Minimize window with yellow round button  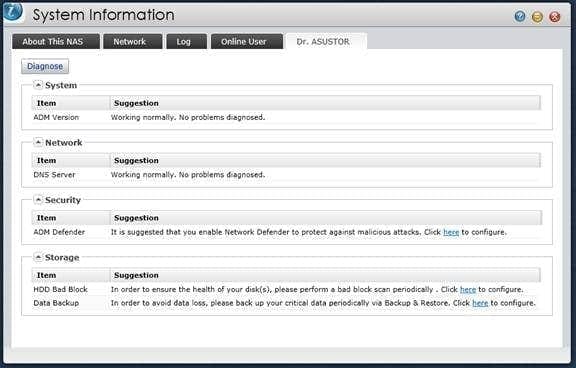pos(537,17)
